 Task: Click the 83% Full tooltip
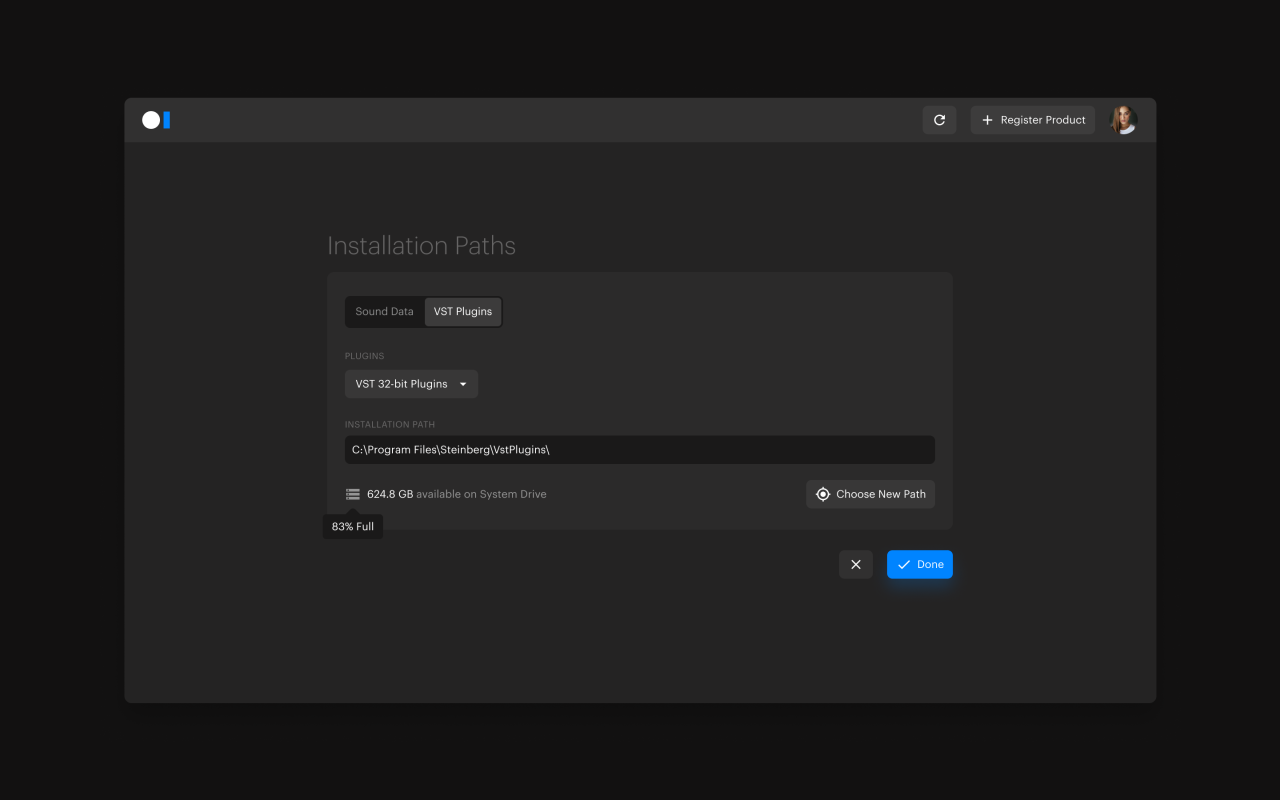pyautogui.click(x=353, y=527)
